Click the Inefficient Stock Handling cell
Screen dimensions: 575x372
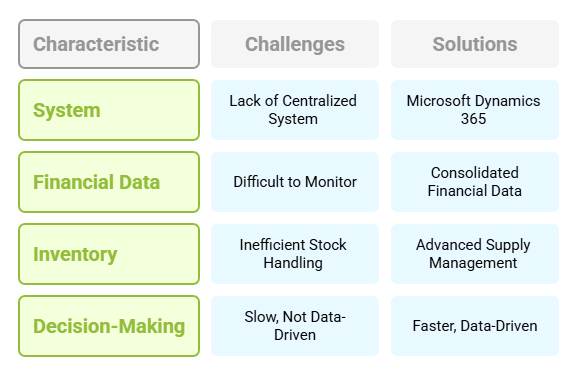295,254
